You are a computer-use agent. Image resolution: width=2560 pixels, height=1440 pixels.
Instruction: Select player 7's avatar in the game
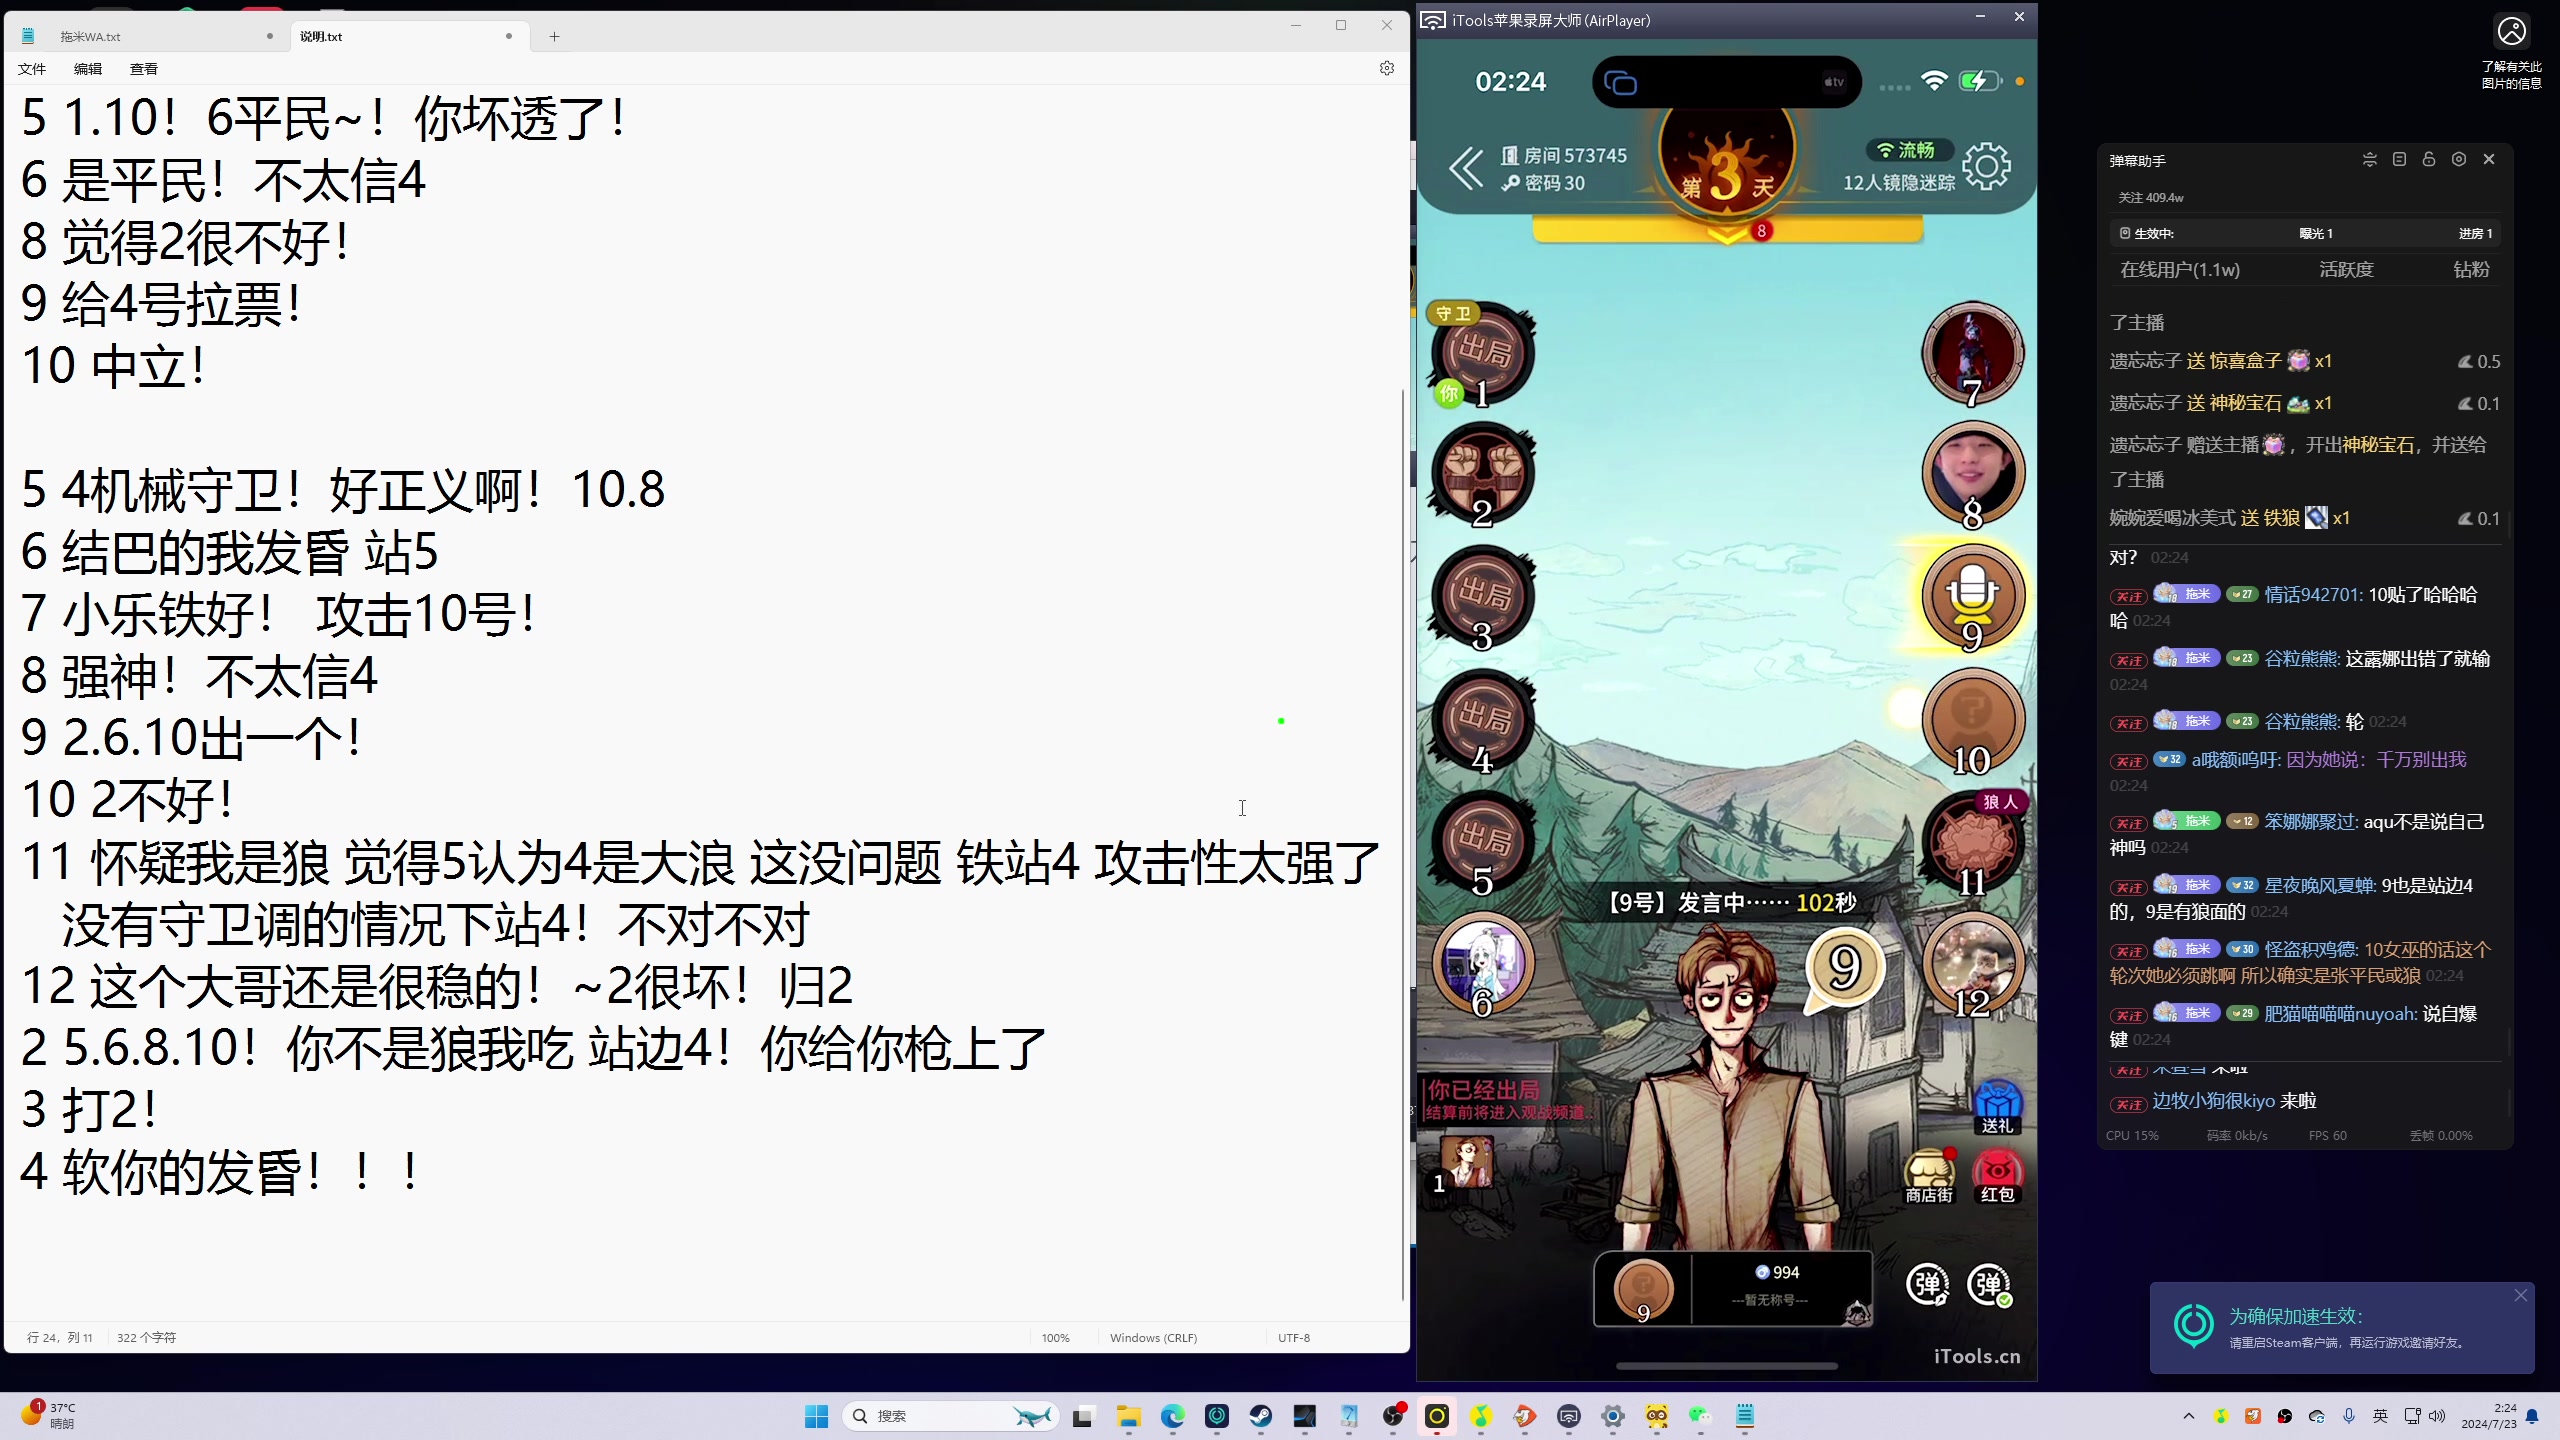pos(1972,353)
